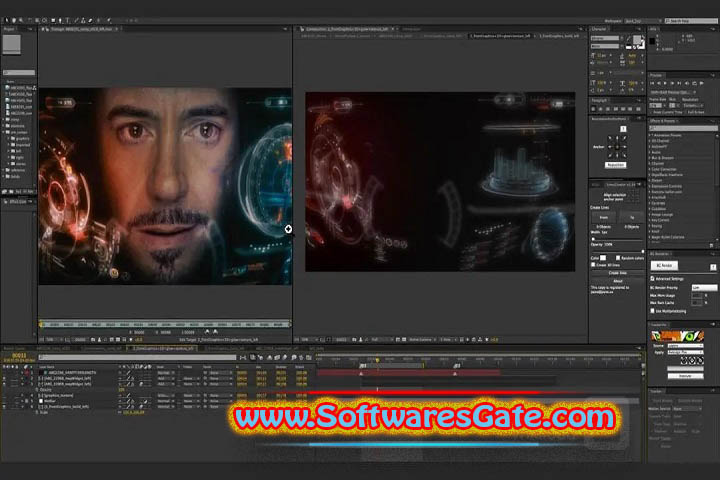Expand layer 1 properties in timeline
This screenshot has width=720, height=480.
[22, 372]
